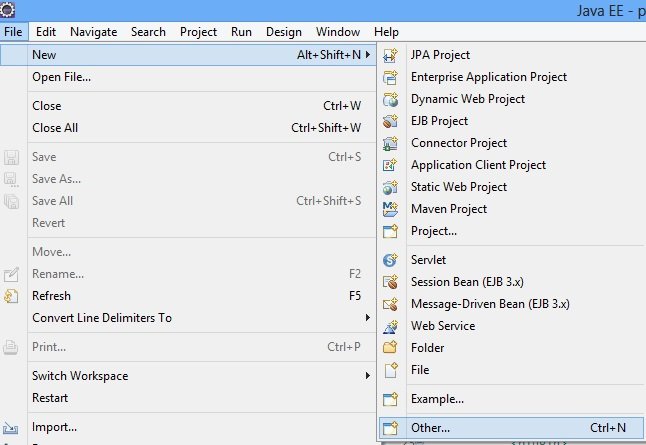Select Dynamic Web Project entry
Image resolution: width=646 pixels, height=445 pixels.
pyautogui.click(x=511, y=99)
